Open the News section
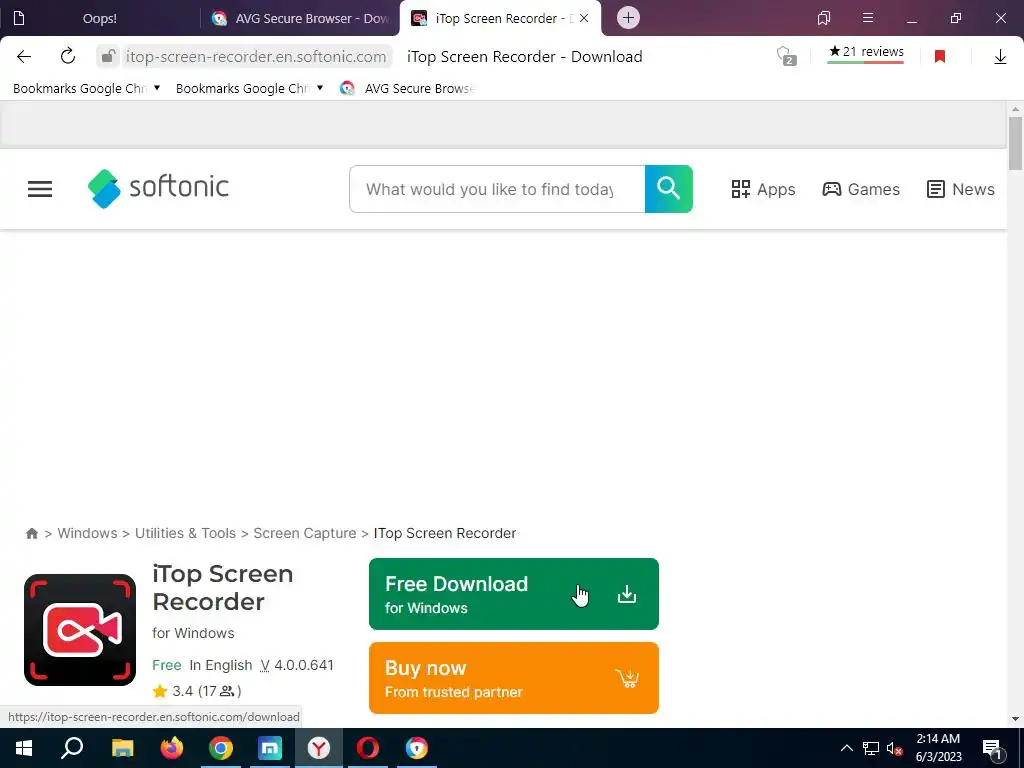This screenshot has width=1024, height=768. tap(961, 189)
